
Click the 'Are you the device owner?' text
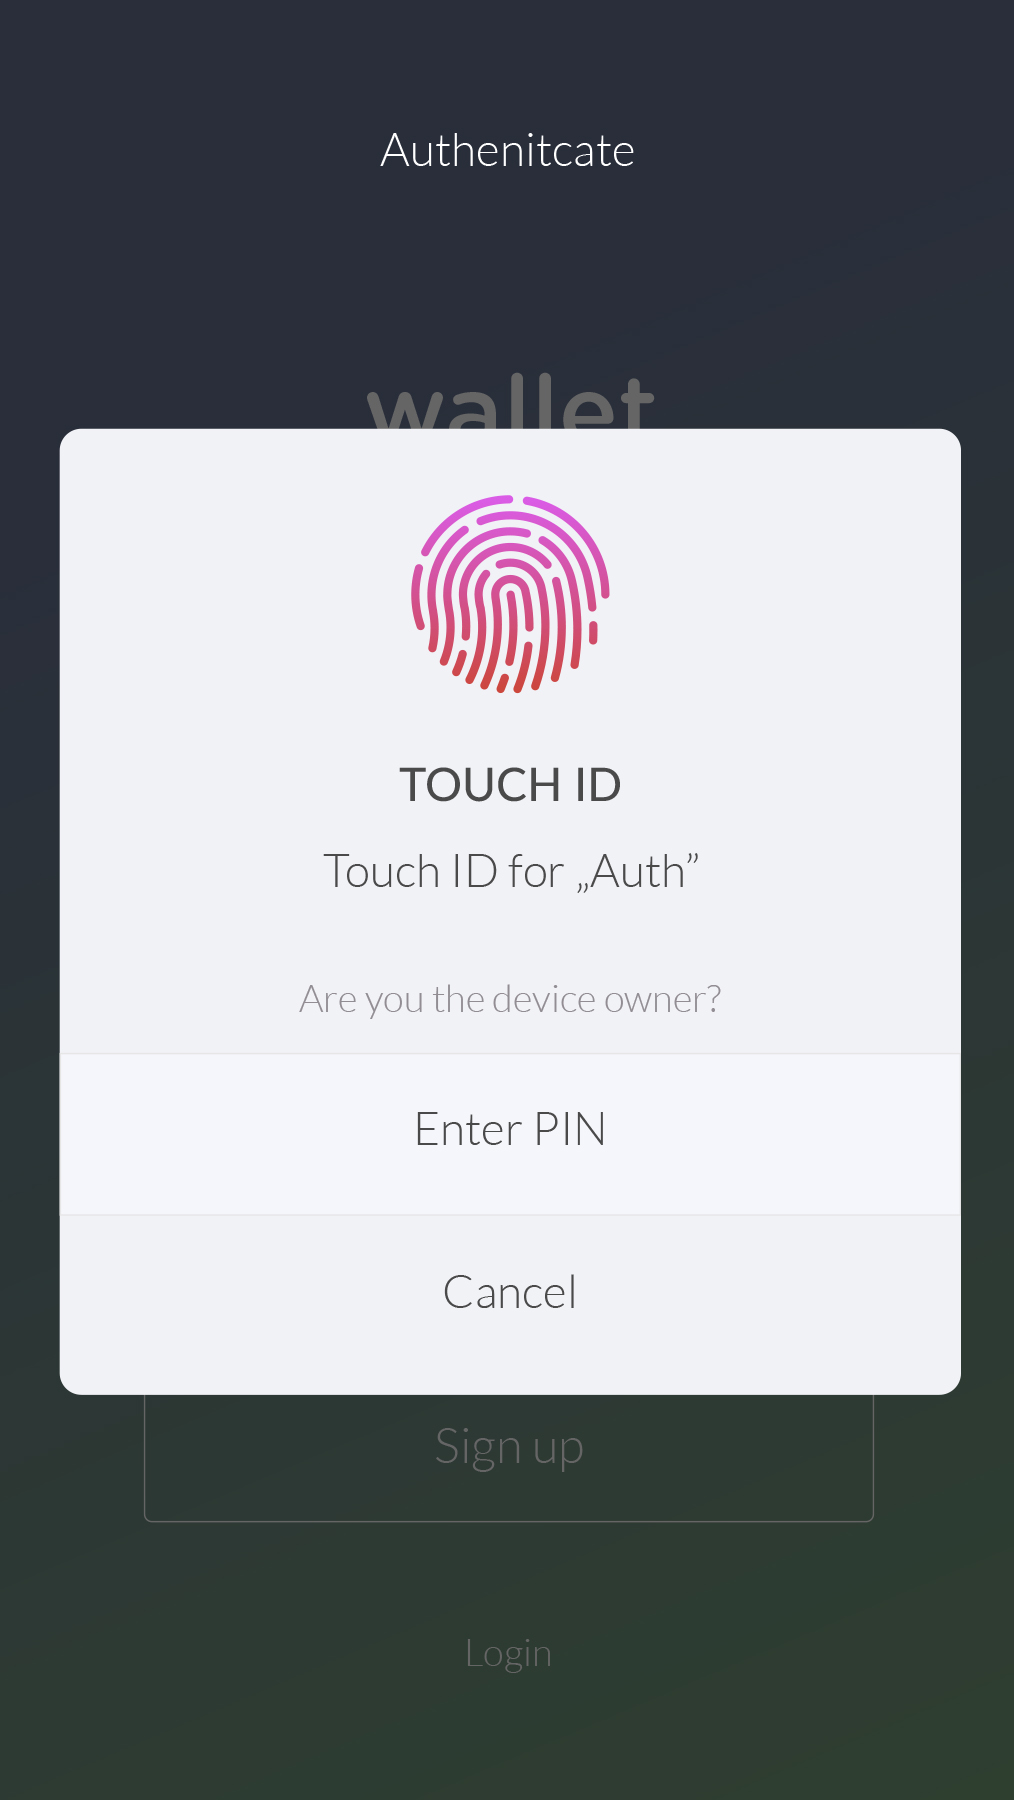510,999
